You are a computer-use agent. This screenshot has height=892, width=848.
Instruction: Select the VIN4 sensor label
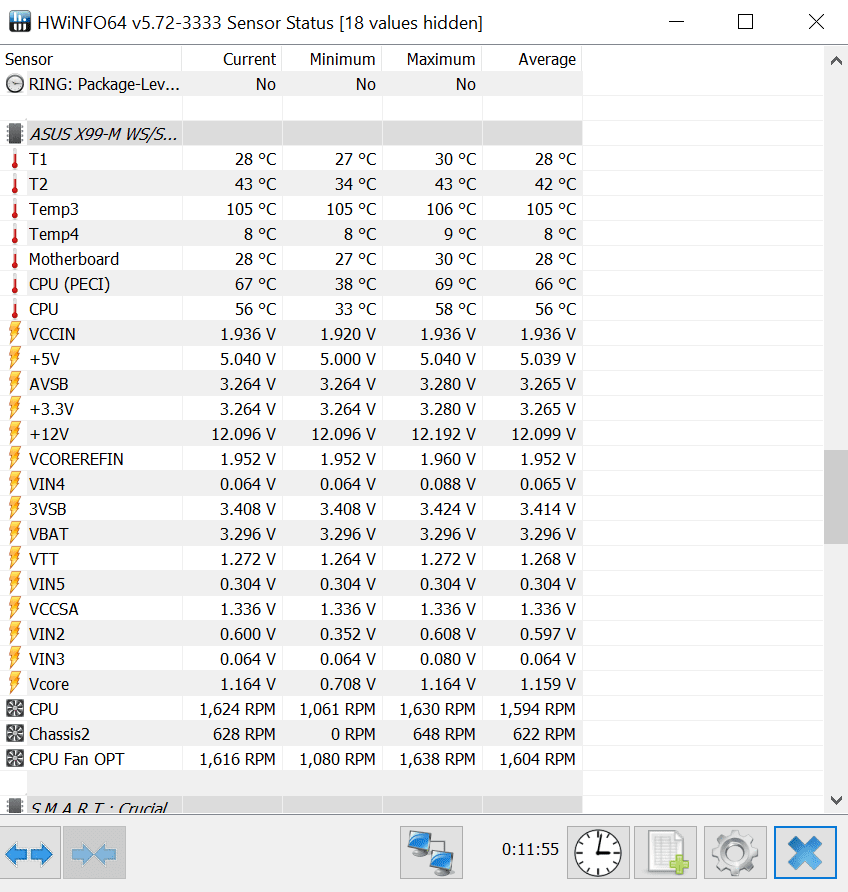pyautogui.click(x=47, y=484)
